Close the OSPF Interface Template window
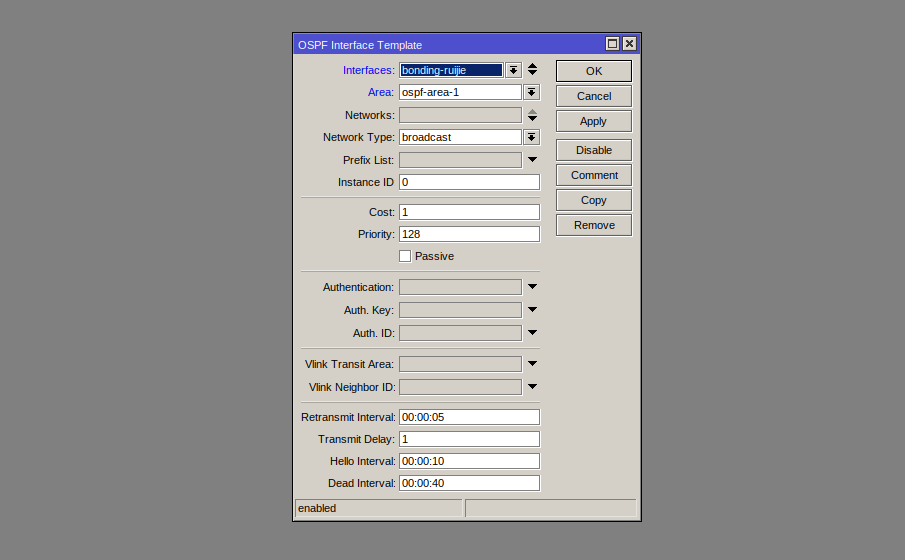 [x=629, y=44]
